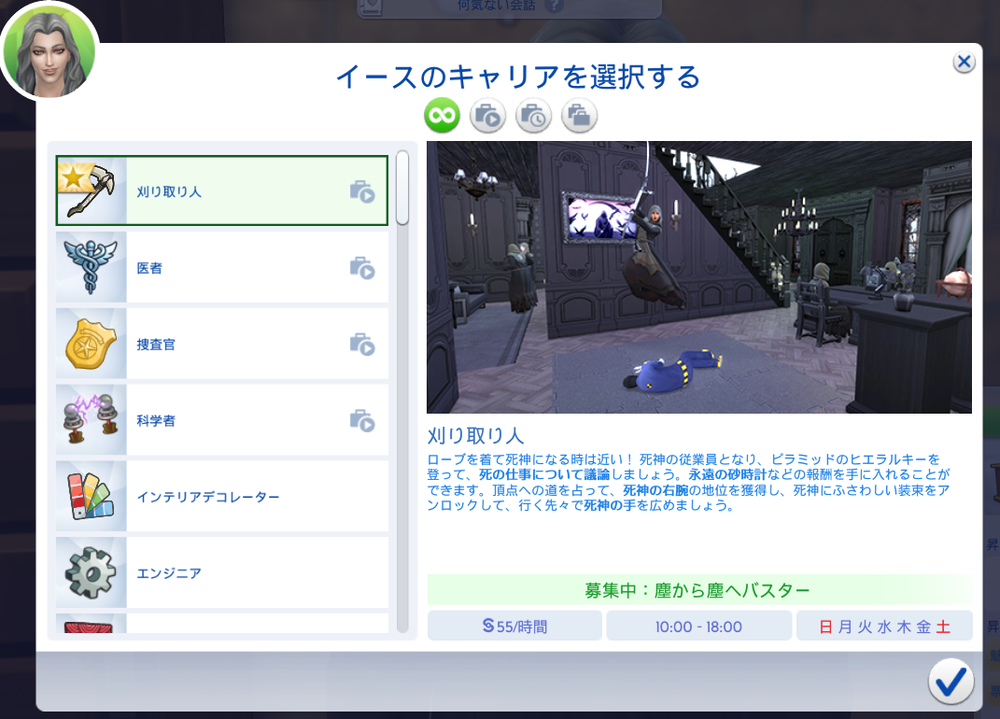
Task: Click the briefcase icon in 医者 row
Action: [362, 268]
